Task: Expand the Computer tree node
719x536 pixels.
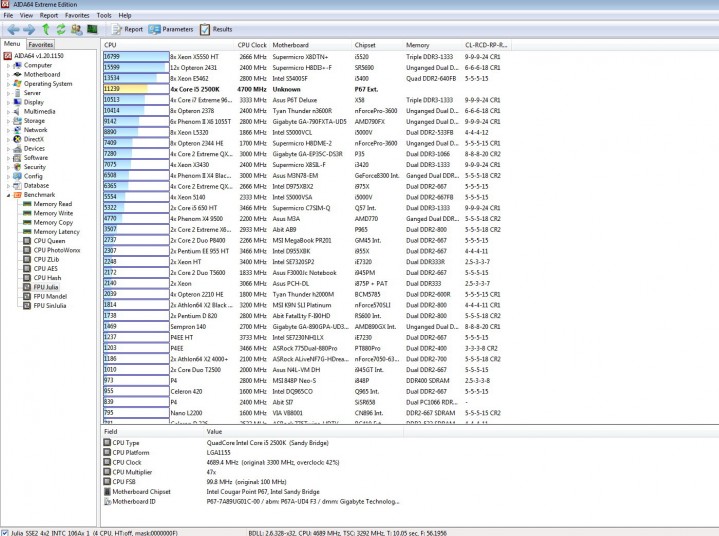Action: pos(8,66)
